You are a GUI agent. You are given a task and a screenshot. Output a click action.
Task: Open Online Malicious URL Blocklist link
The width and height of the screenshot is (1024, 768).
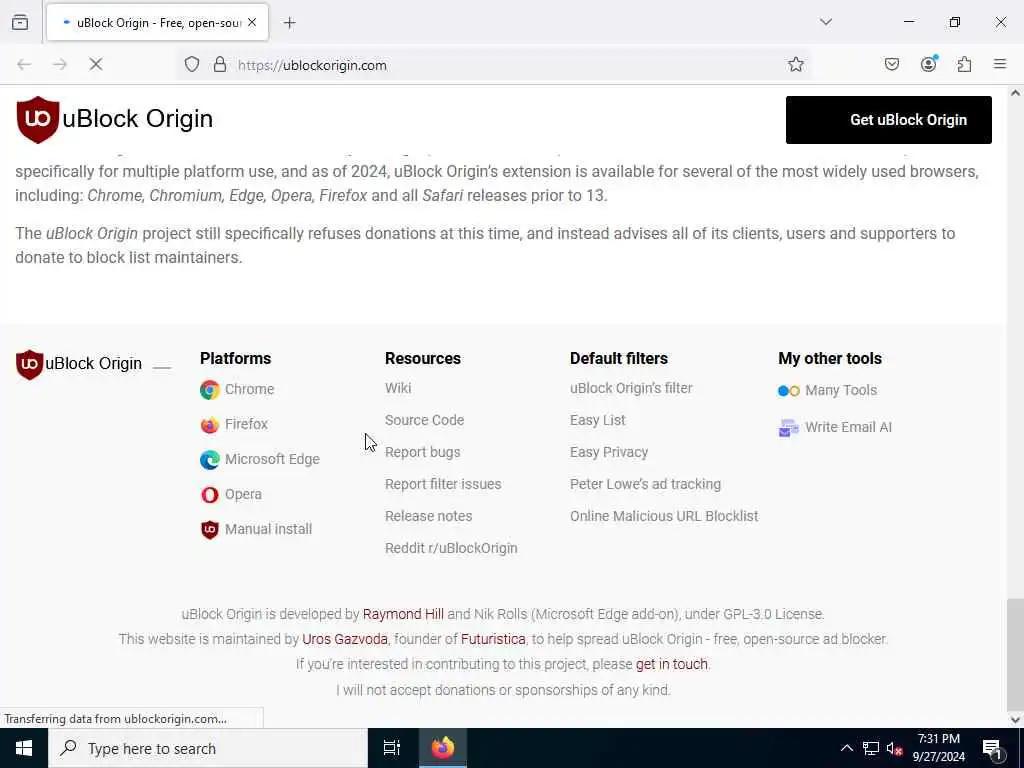[664, 516]
